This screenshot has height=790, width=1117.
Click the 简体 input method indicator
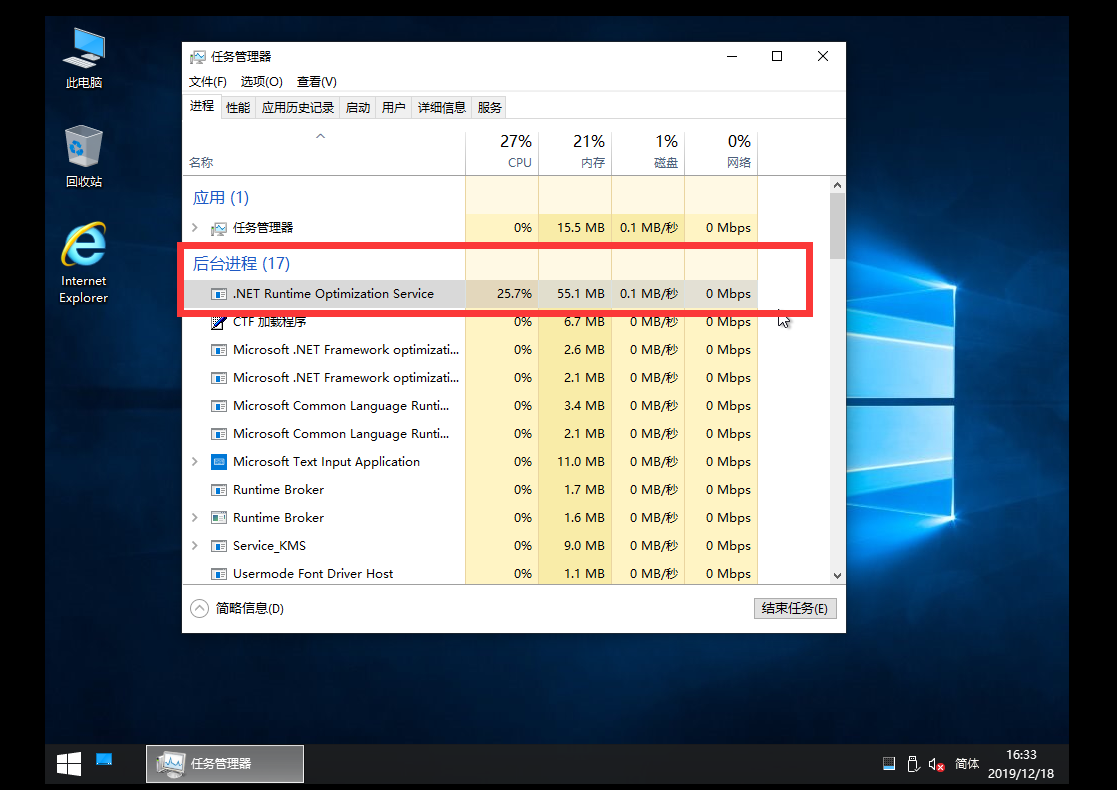point(967,764)
